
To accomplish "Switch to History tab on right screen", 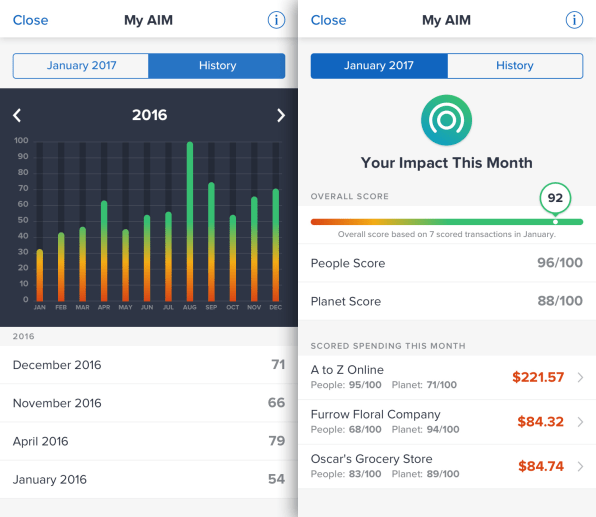I will tap(515, 66).
